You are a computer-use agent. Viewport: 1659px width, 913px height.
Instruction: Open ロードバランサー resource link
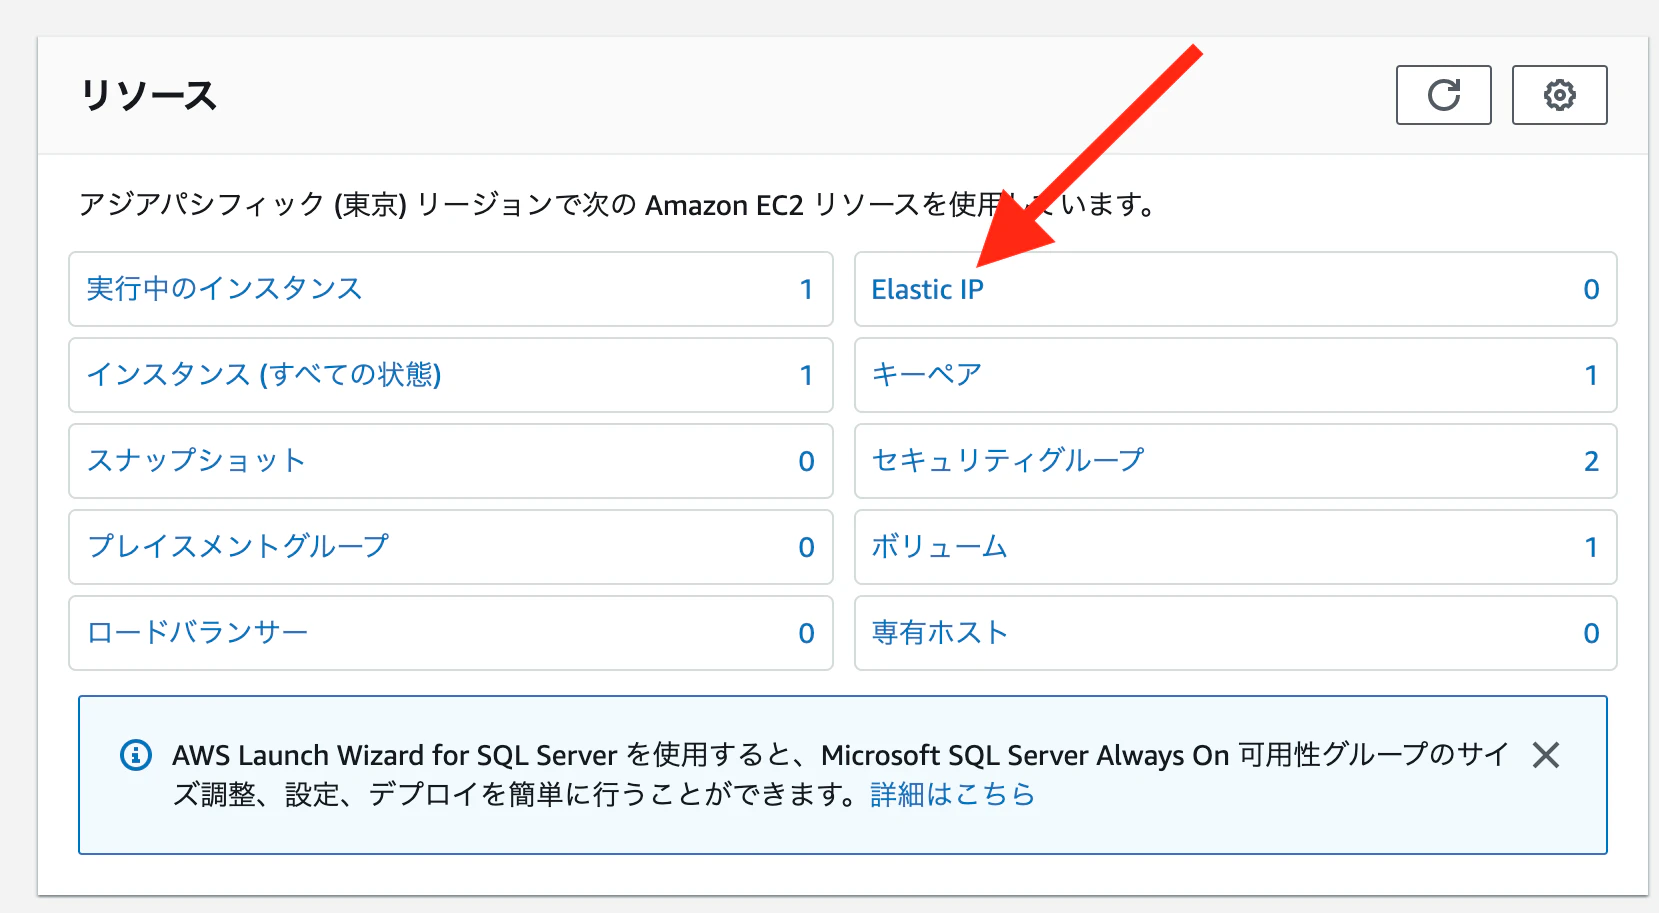point(197,633)
